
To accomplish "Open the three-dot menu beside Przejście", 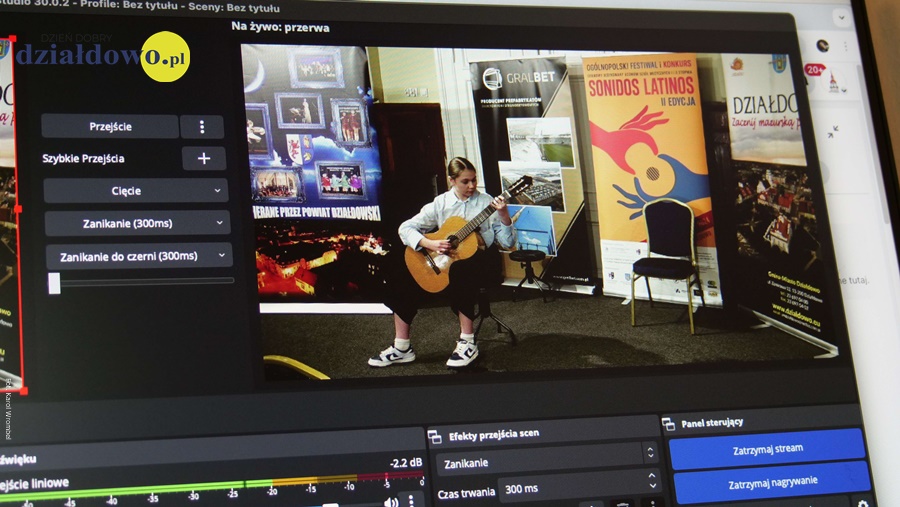I will pyautogui.click(x=202, y=127).
